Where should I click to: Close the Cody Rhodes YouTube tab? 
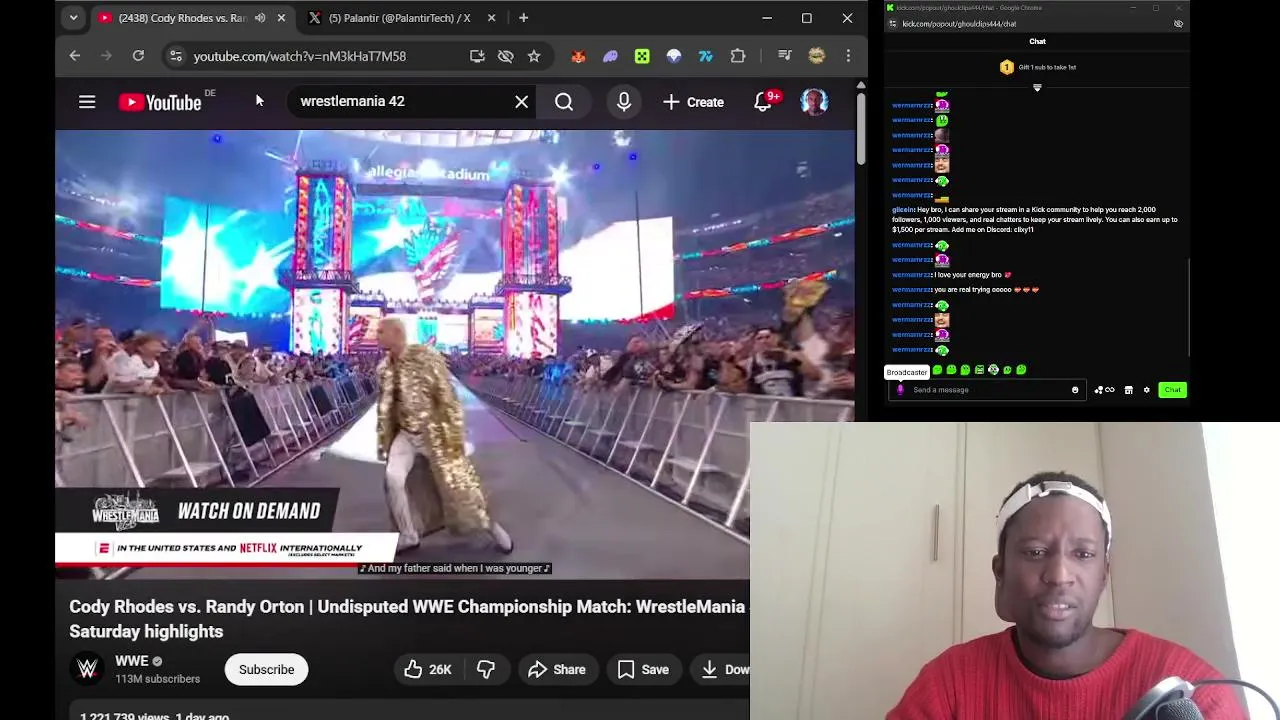click(281, 18)
